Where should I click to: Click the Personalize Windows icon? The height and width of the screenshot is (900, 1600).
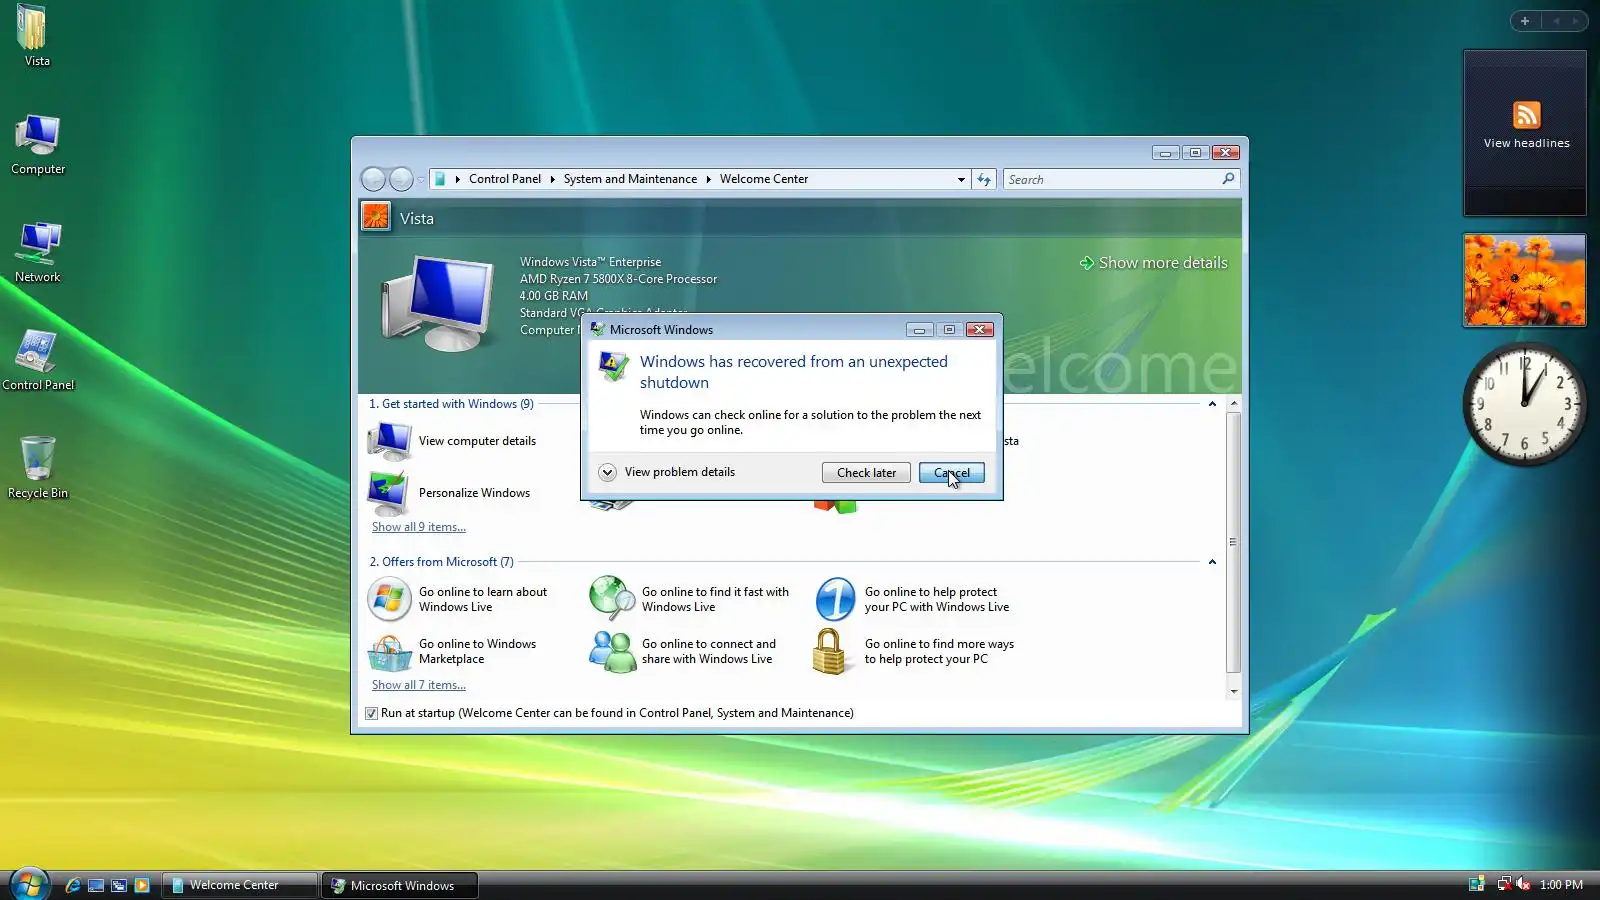click(388, 493)
